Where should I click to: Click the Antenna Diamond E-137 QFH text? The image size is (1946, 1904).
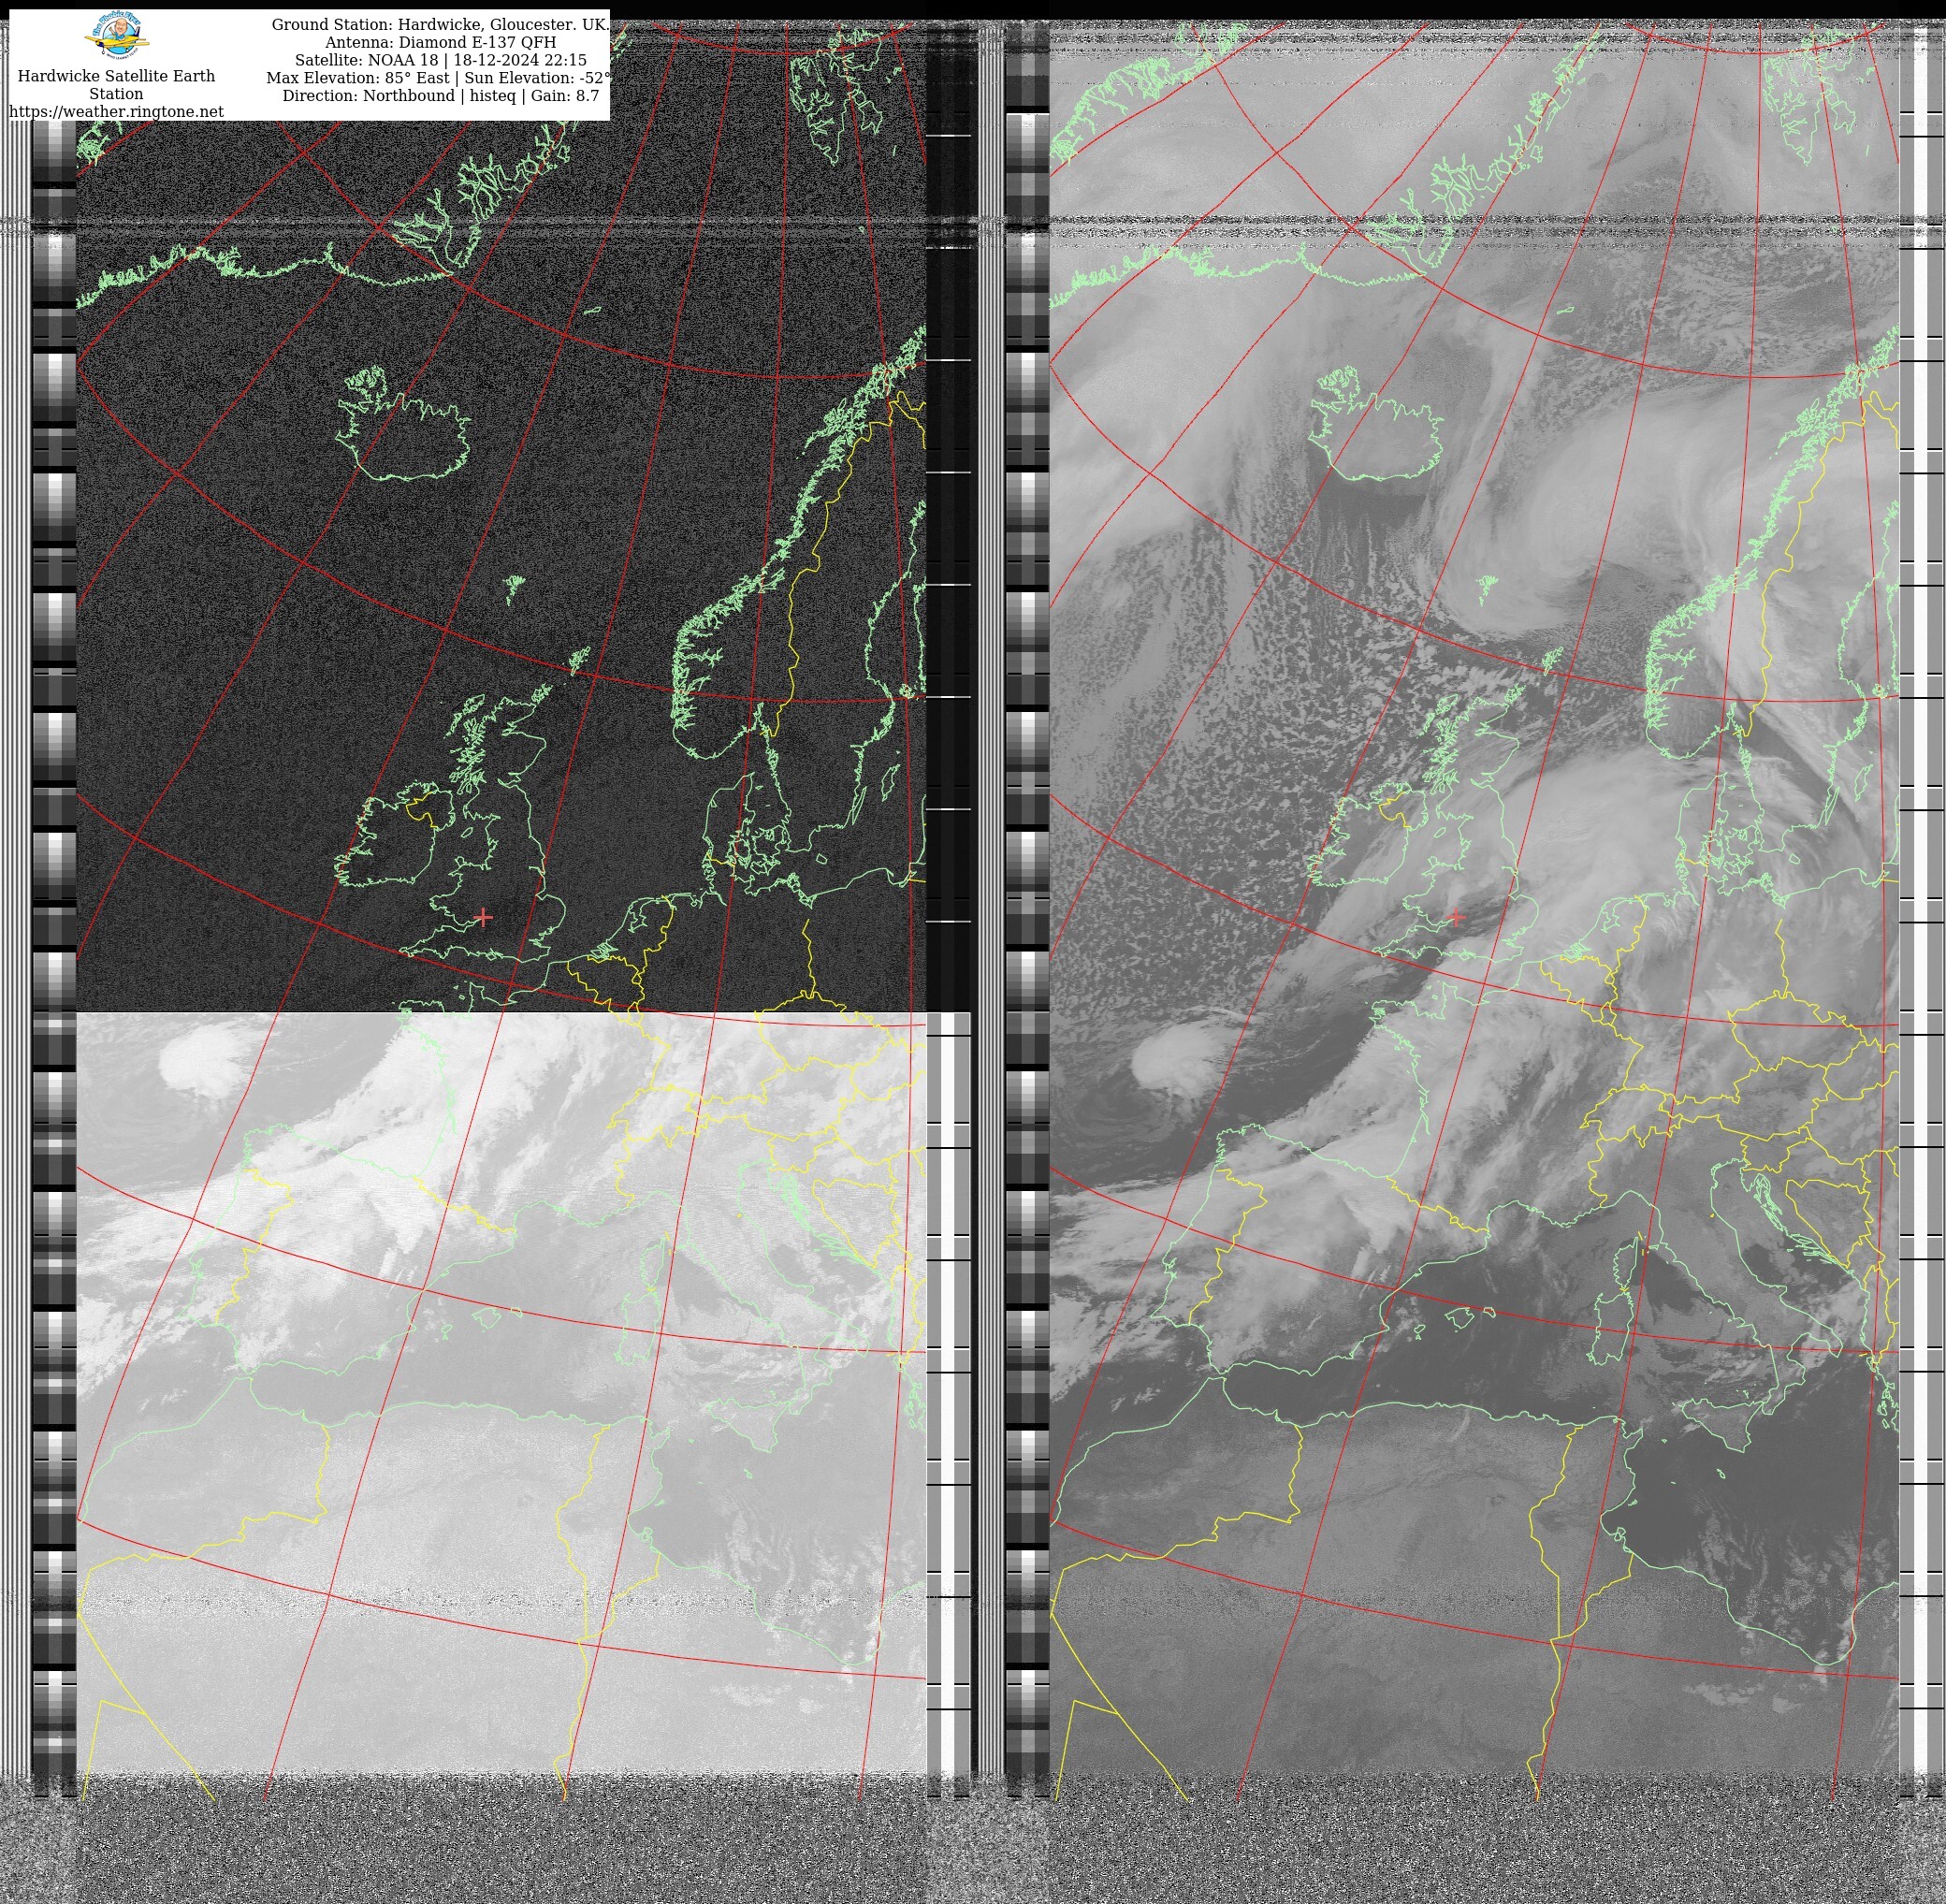coord(440,42)
